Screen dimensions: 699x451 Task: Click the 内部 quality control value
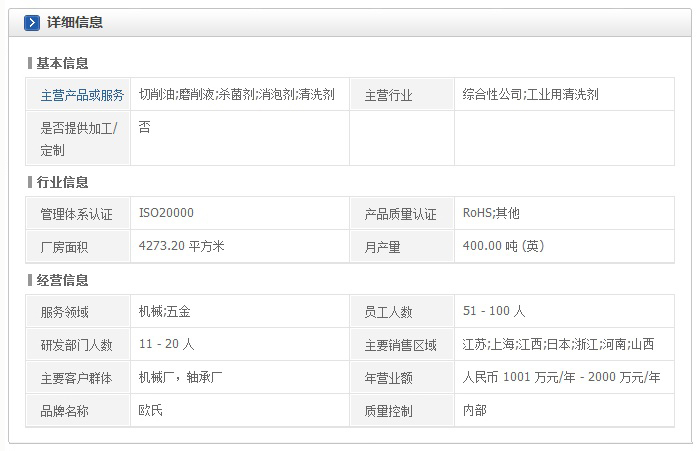pos(475,410)
